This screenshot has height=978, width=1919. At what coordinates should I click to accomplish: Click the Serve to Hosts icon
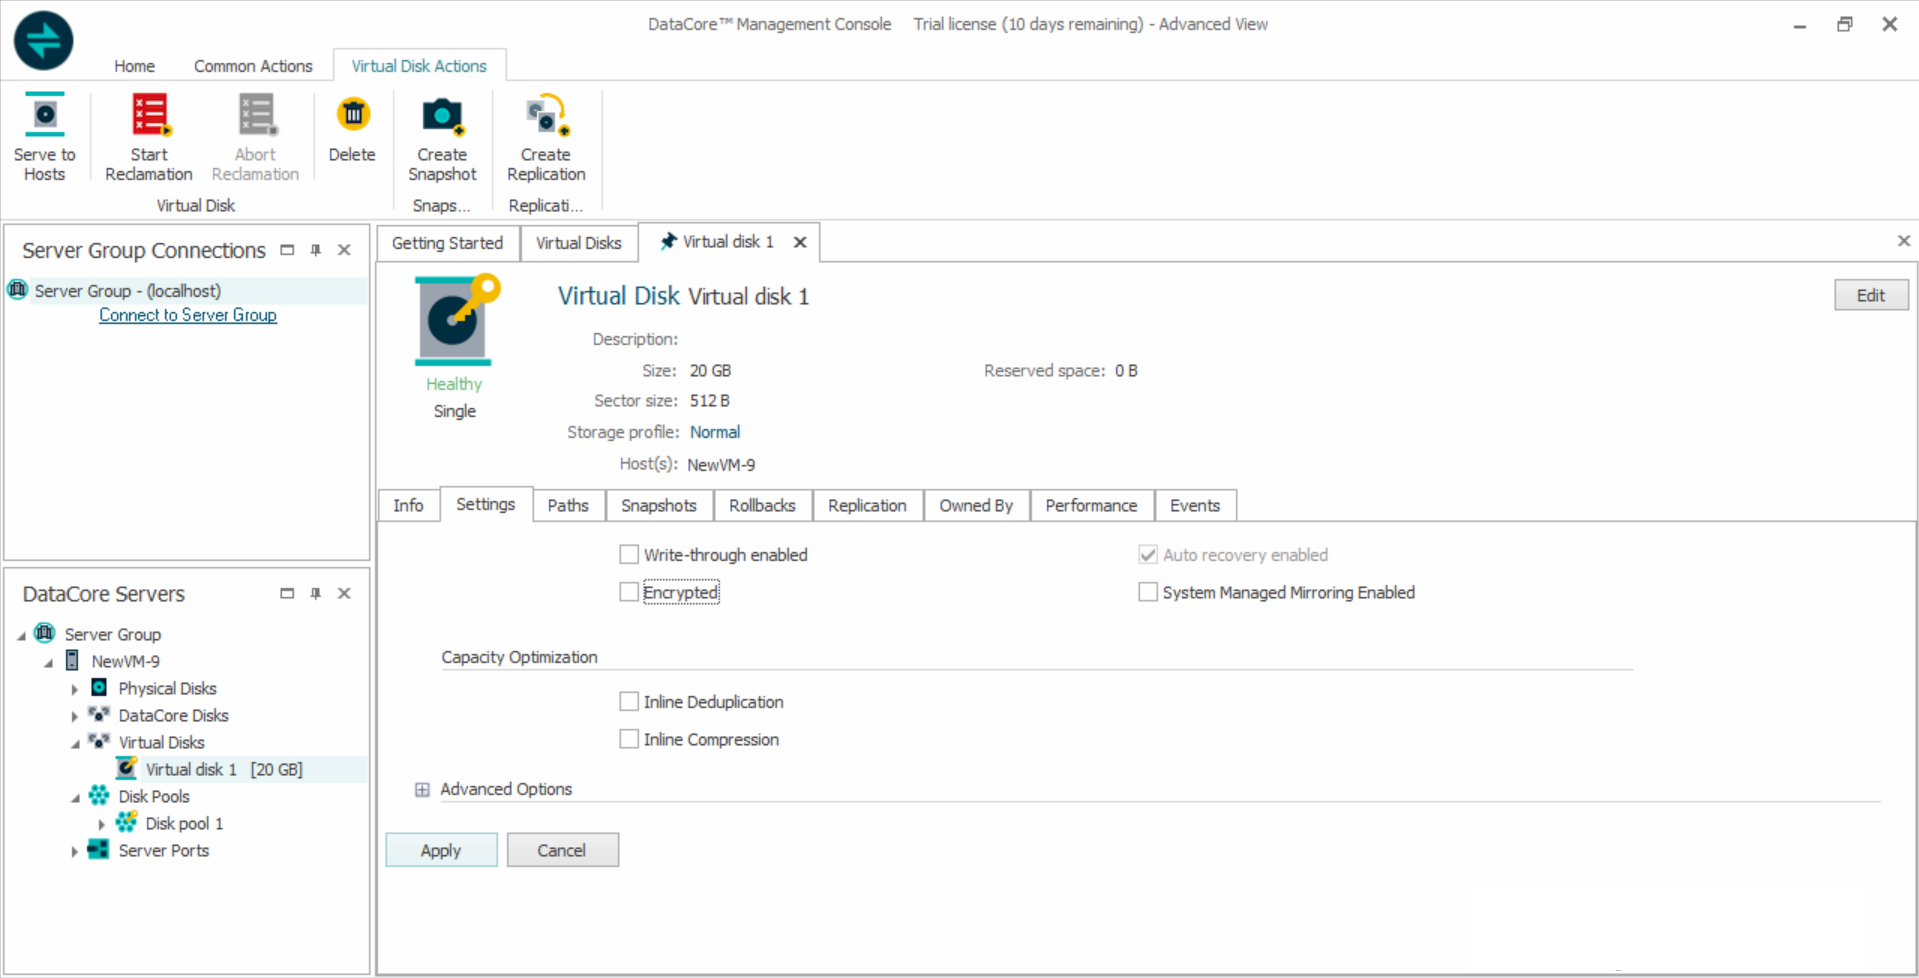click(x=44, y=117)
